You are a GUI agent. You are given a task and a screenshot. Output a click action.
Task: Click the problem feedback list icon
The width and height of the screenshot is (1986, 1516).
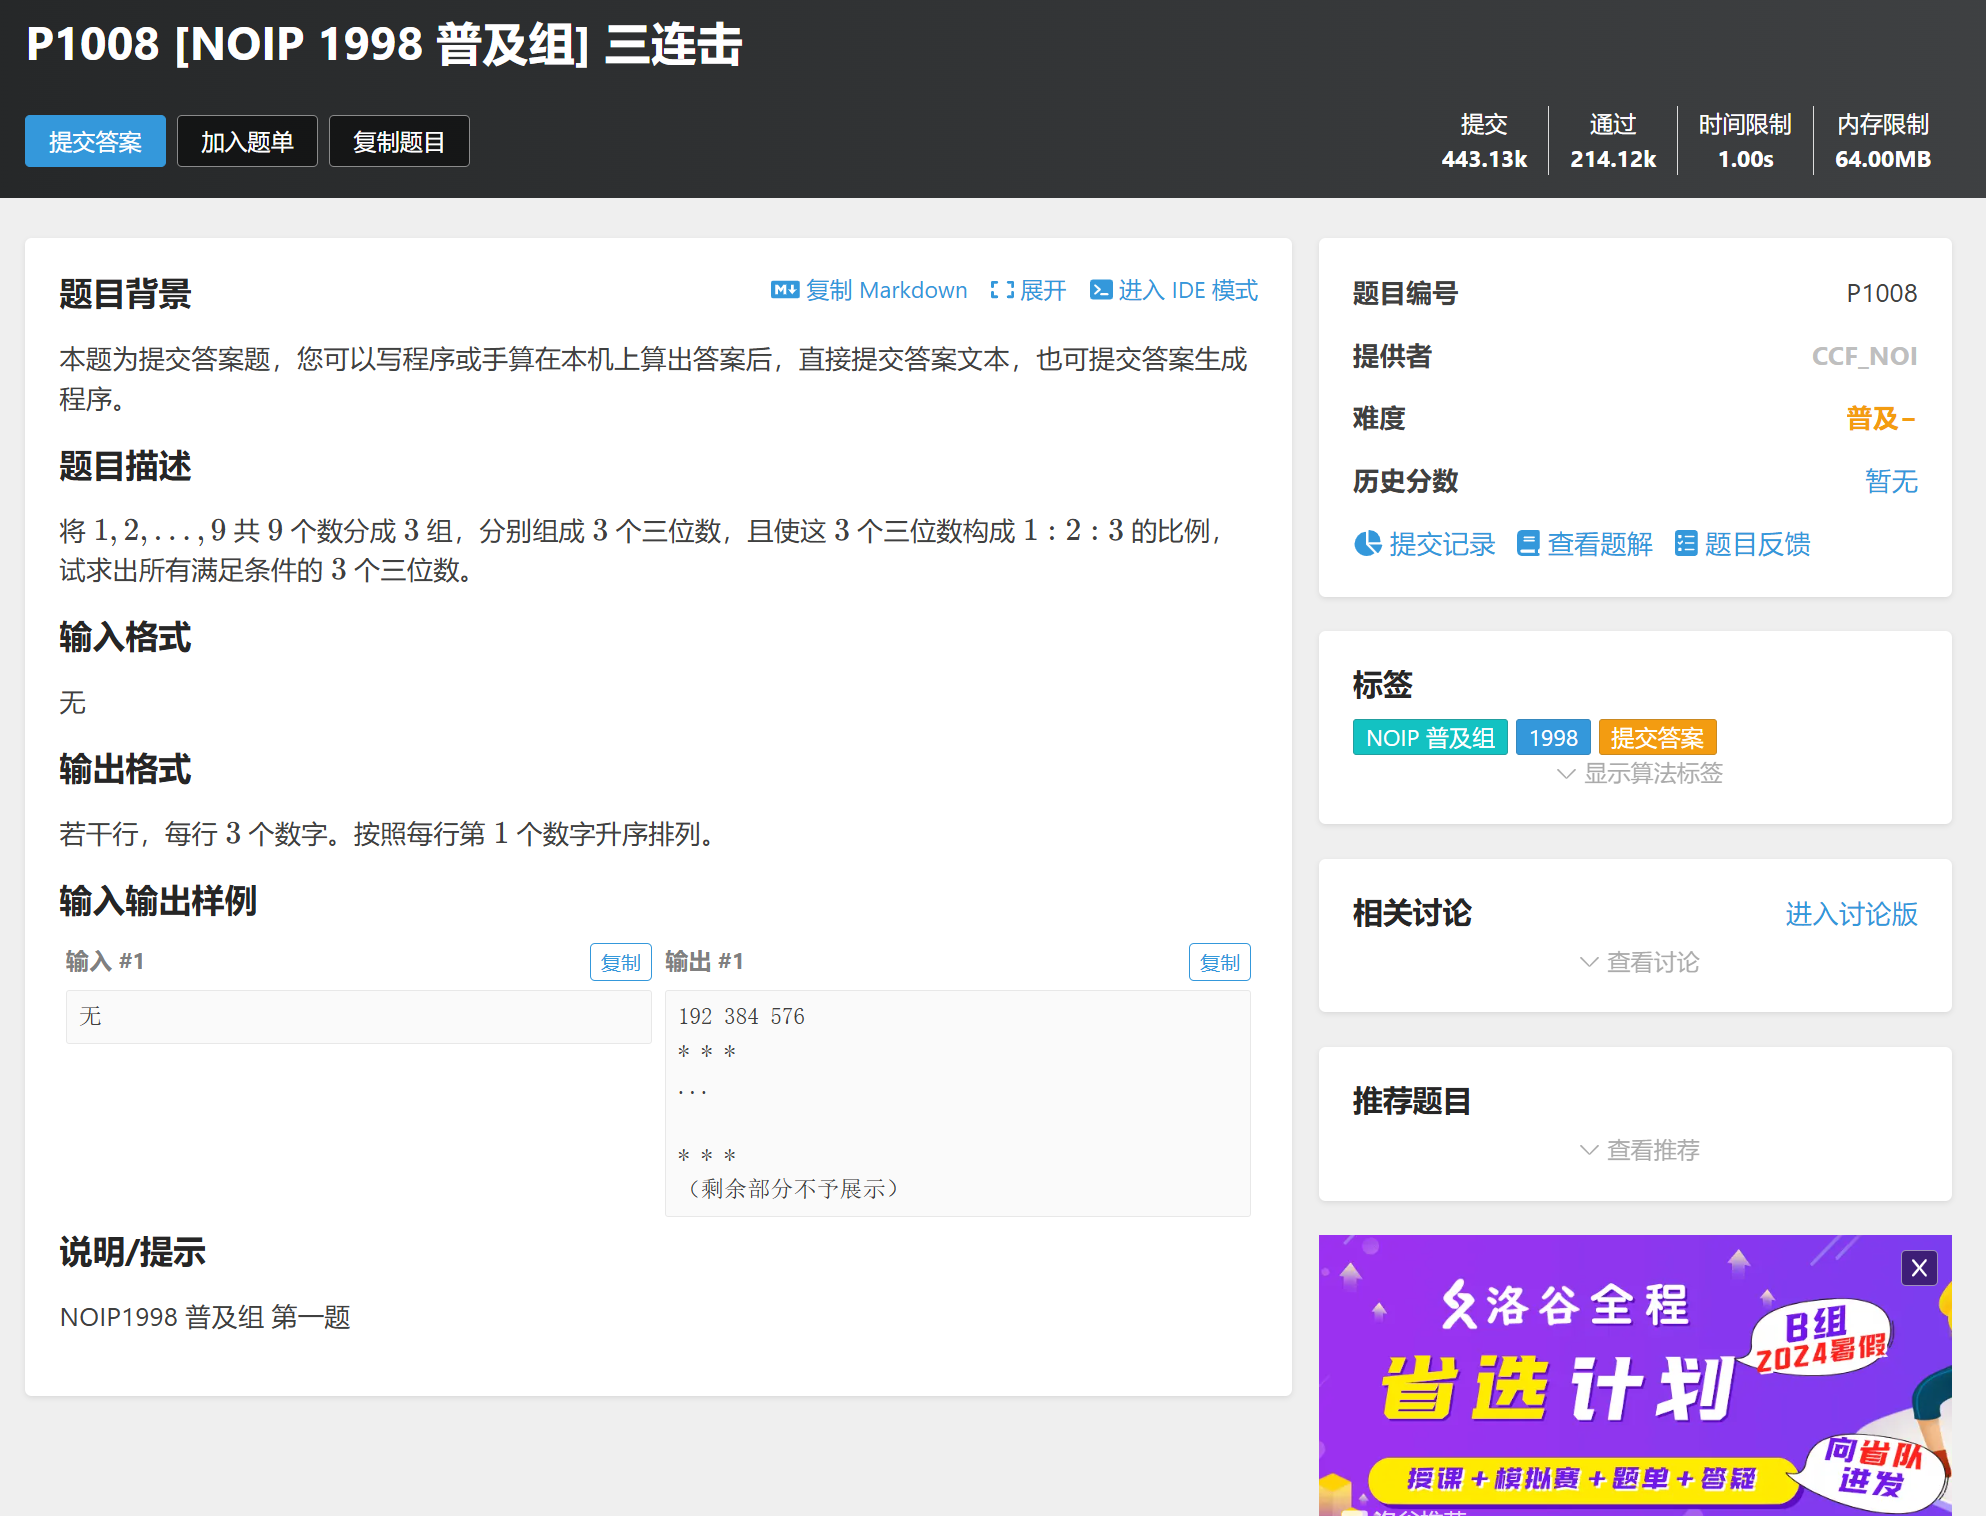[x=1686, y=543]
